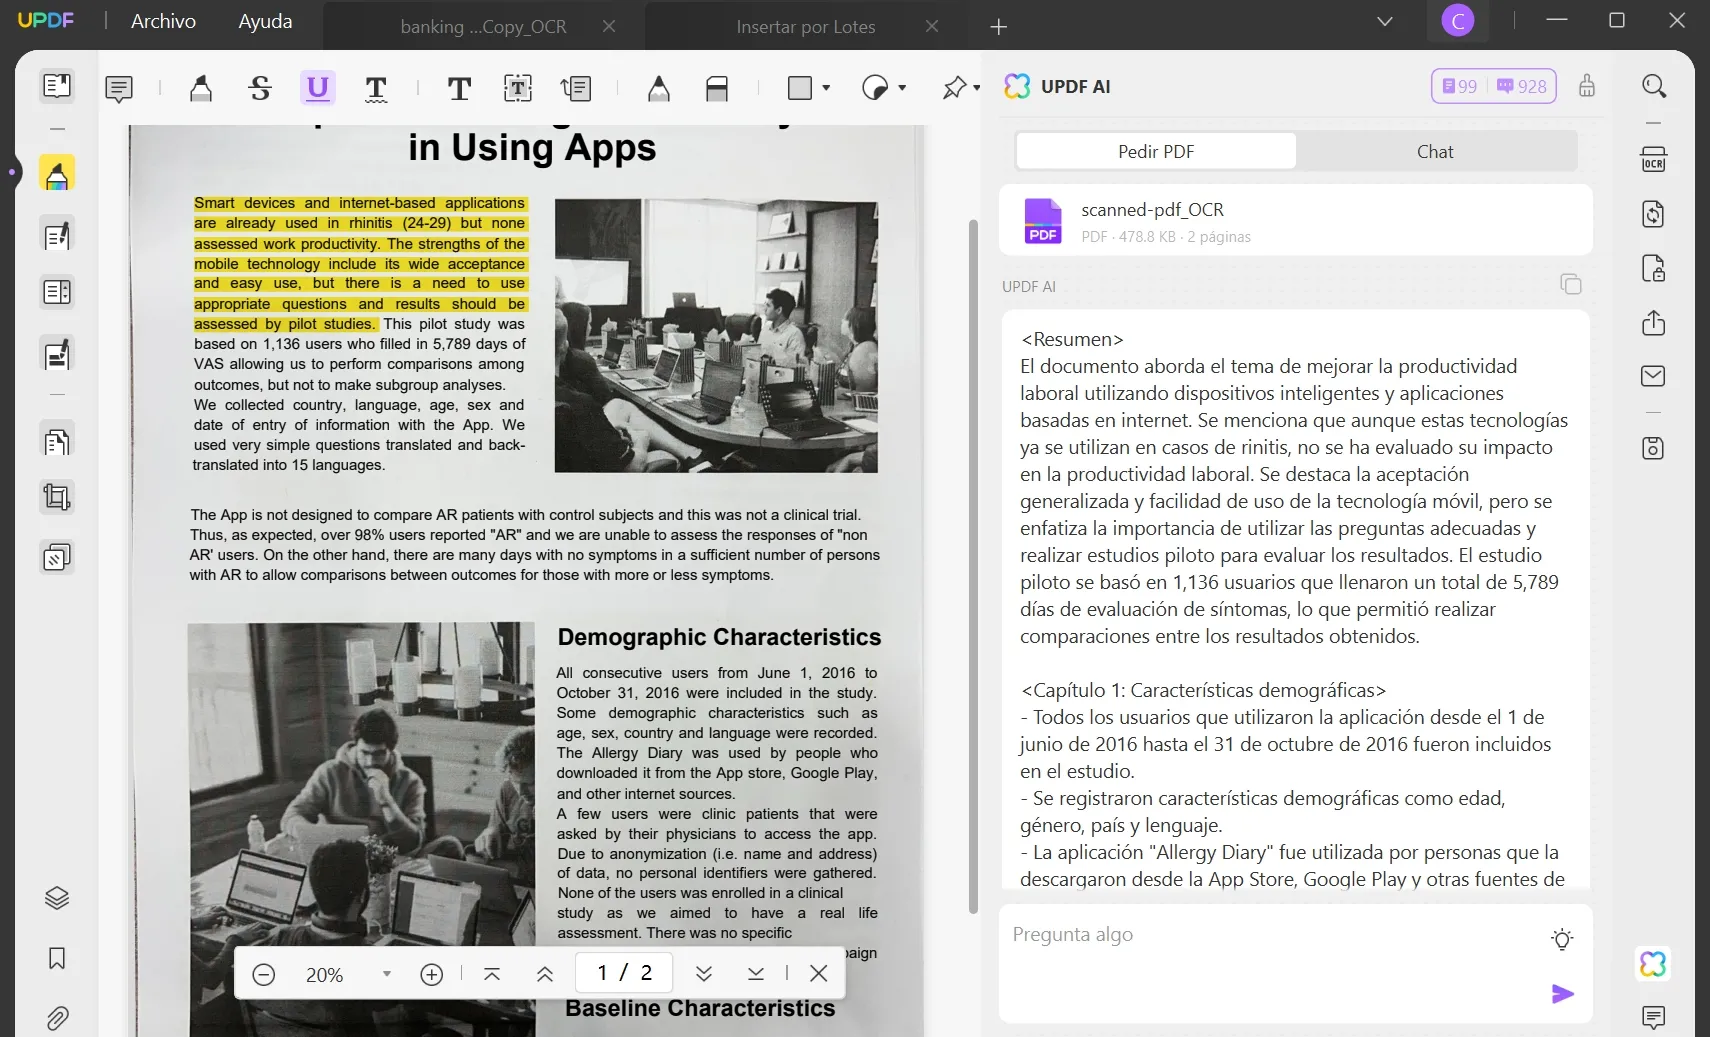Zoom in with plus button
Screen dimensions: 1710x1037
(432, 974)
